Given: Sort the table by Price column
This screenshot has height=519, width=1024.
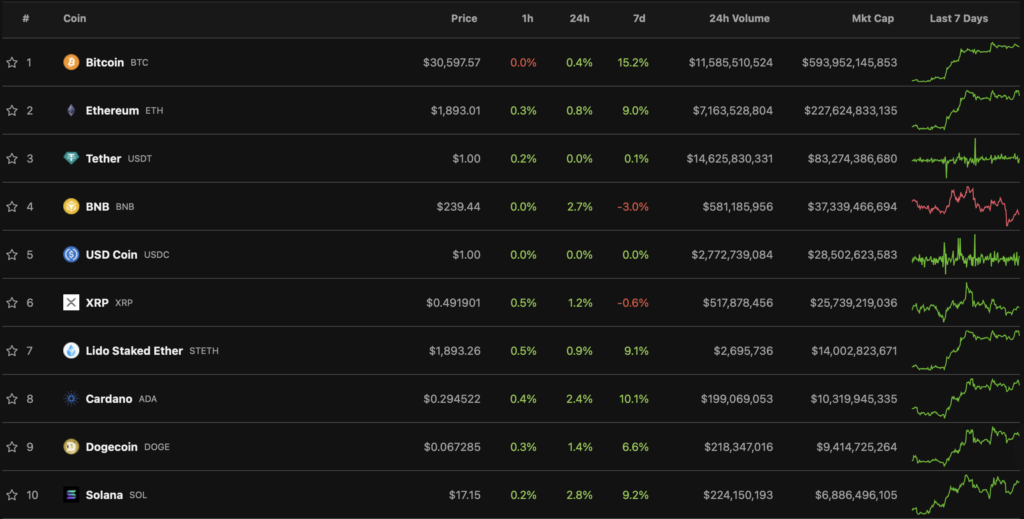Looking at the screenshot, I should pos(464,18).
